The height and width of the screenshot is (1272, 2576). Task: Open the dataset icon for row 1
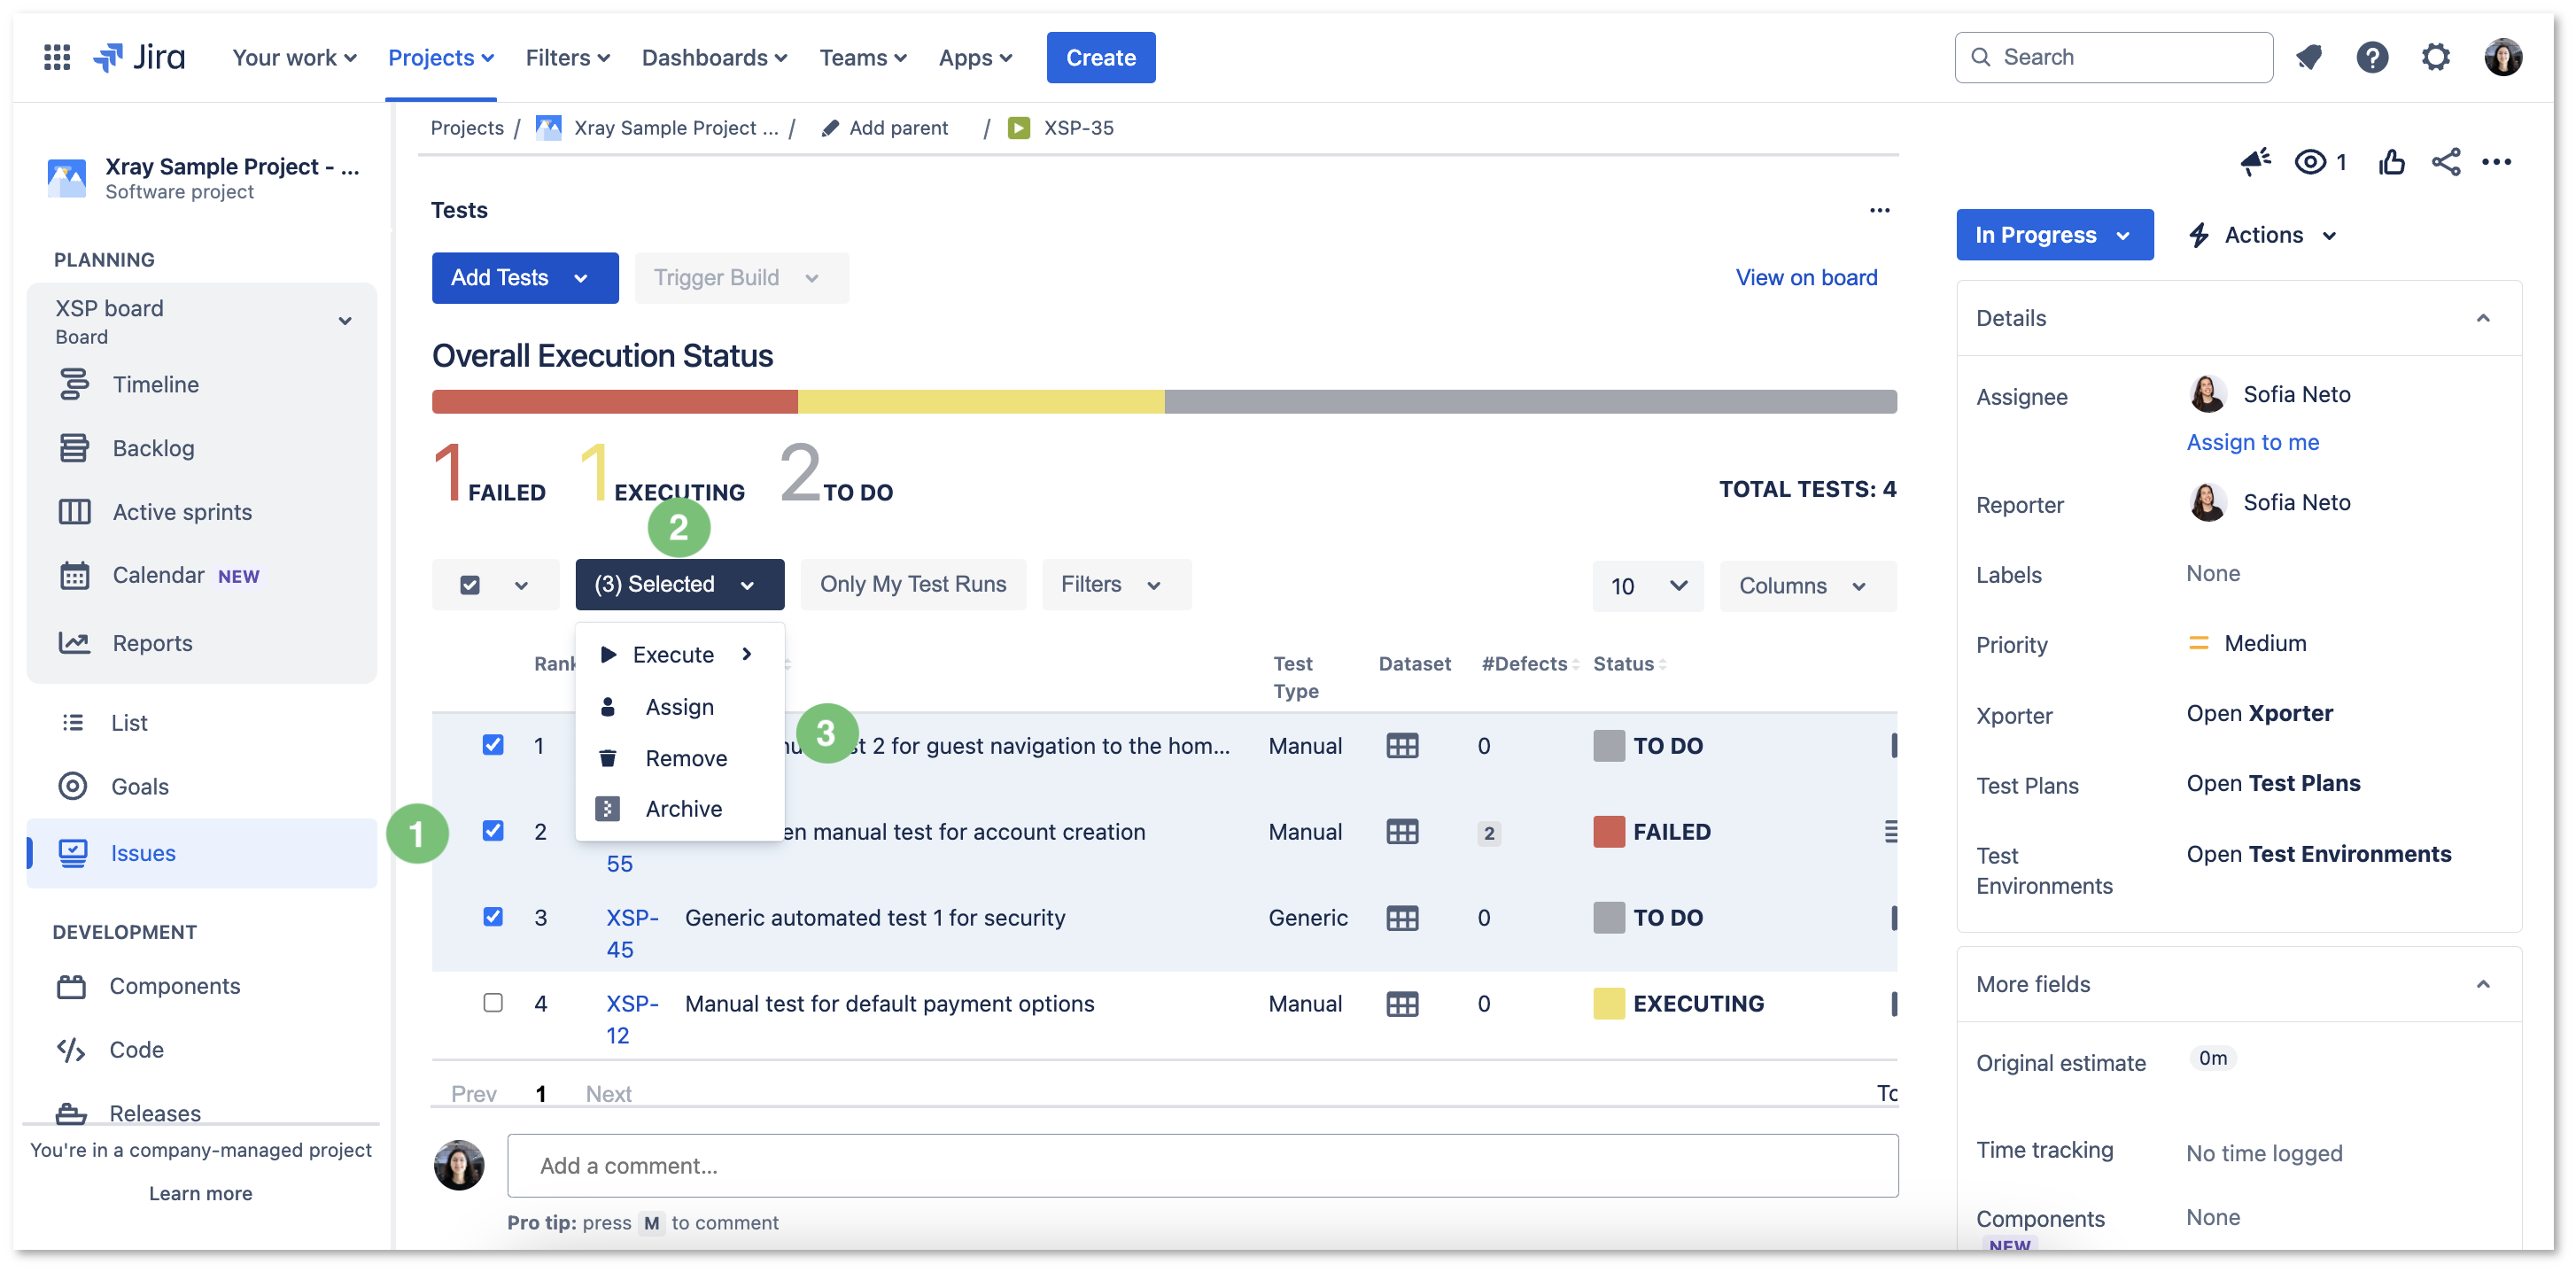[x=1402, y=746]
